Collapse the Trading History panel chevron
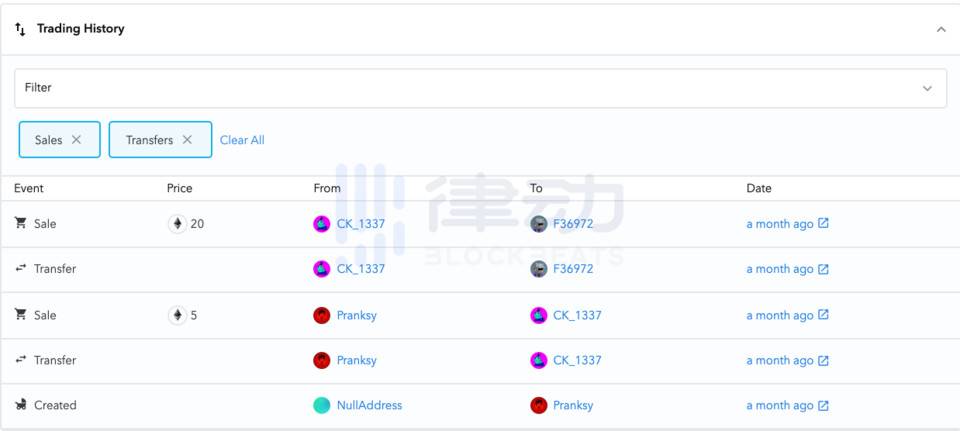Viewport: 960px width, 431px height. point(941,29)
